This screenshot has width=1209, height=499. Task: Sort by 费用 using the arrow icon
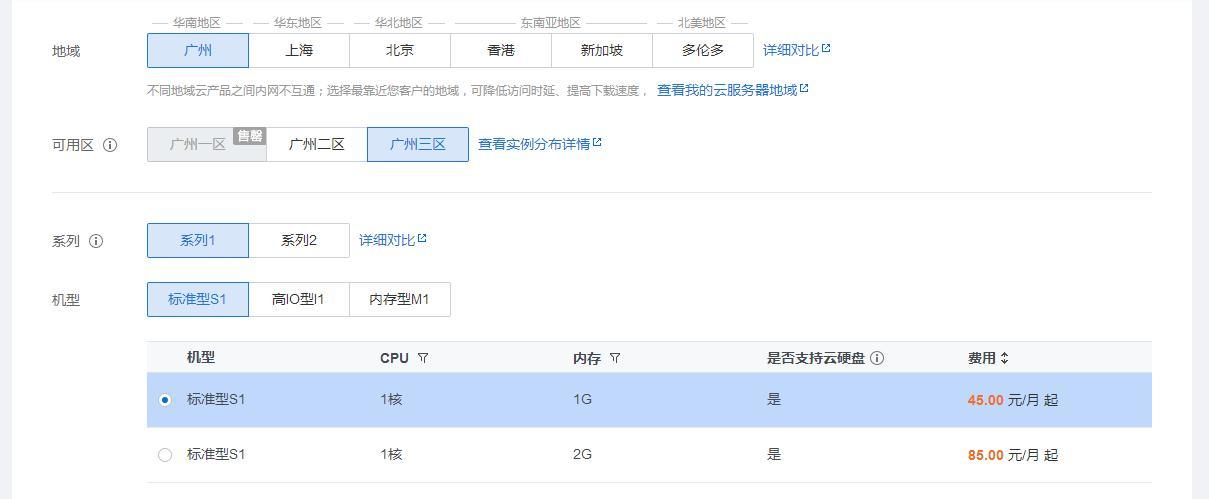click(1004, 358)
